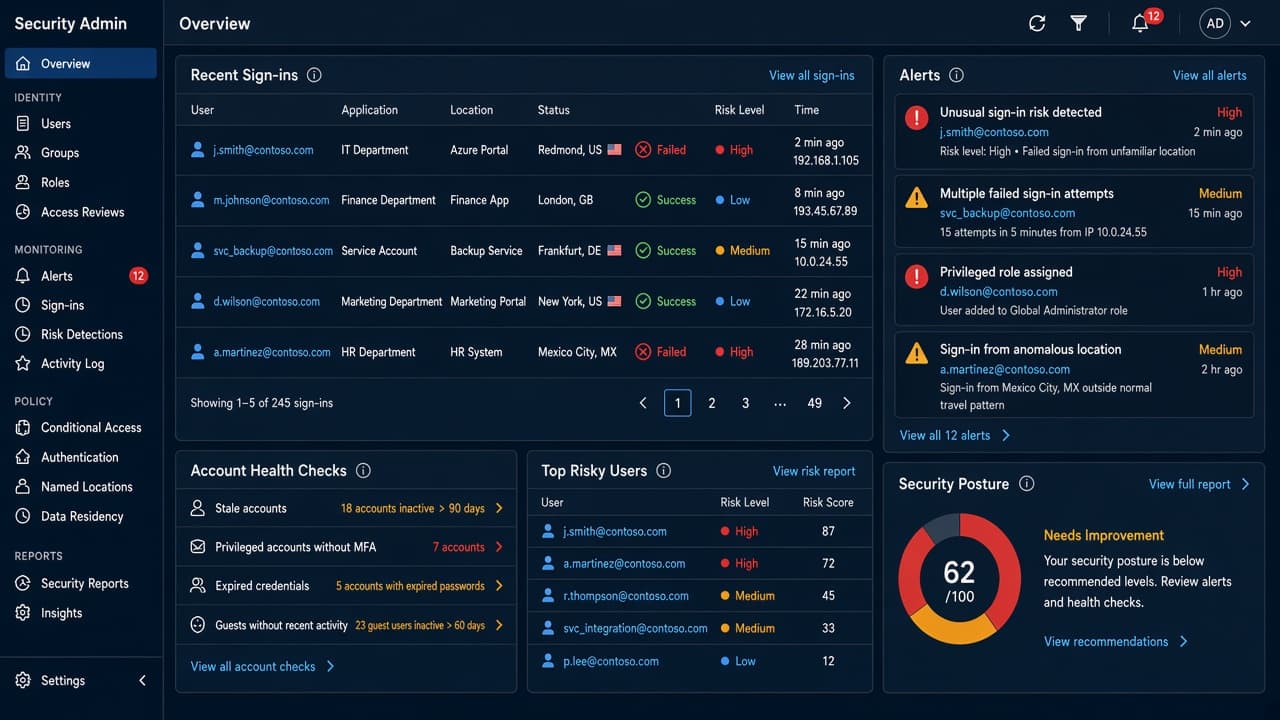Image resolution: width=1280 pixels, height=720 pixels.
Task: Click the security posture score donut chart
Action: (x=959, y=578)
